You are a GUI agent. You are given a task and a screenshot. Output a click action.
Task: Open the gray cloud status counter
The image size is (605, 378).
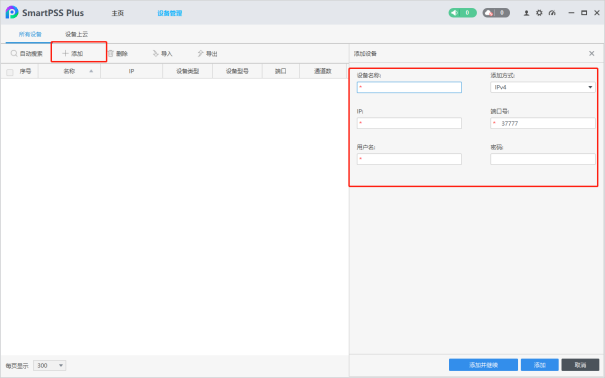pyautogui.click(x=496, y=13)
